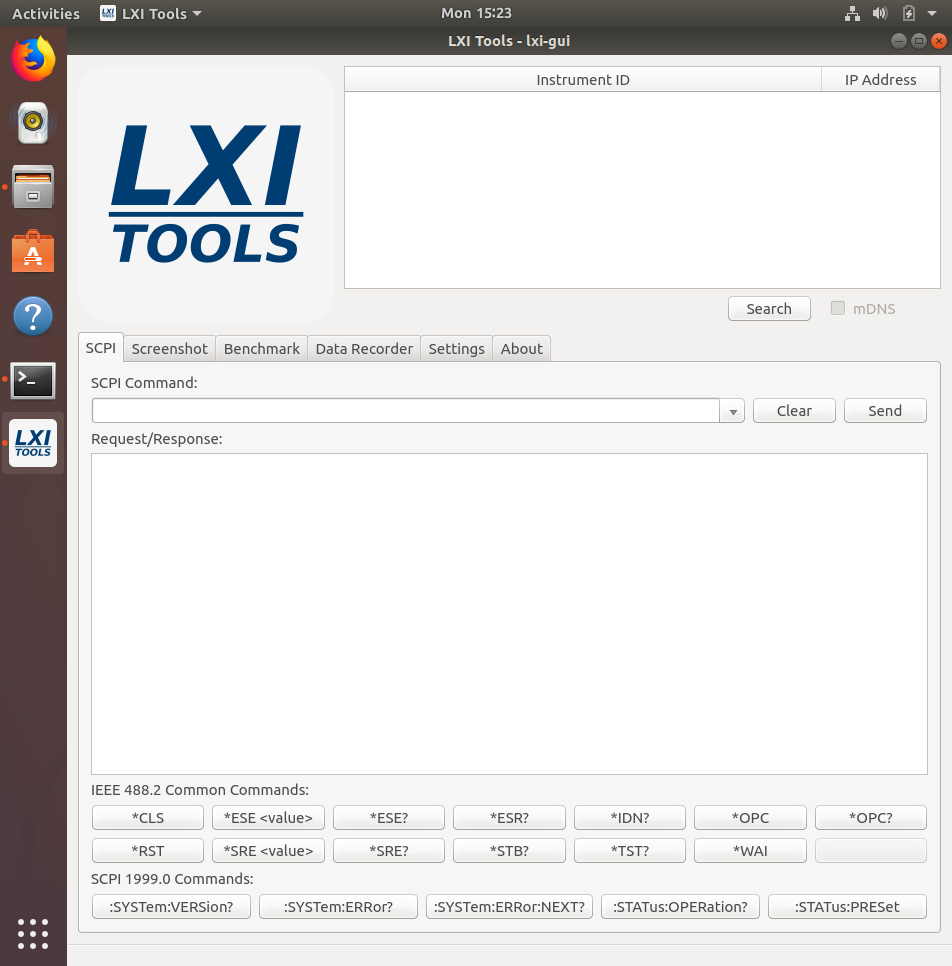Enable the mDNS checkbox
The image size is (952, 966).
click(838, 308)
